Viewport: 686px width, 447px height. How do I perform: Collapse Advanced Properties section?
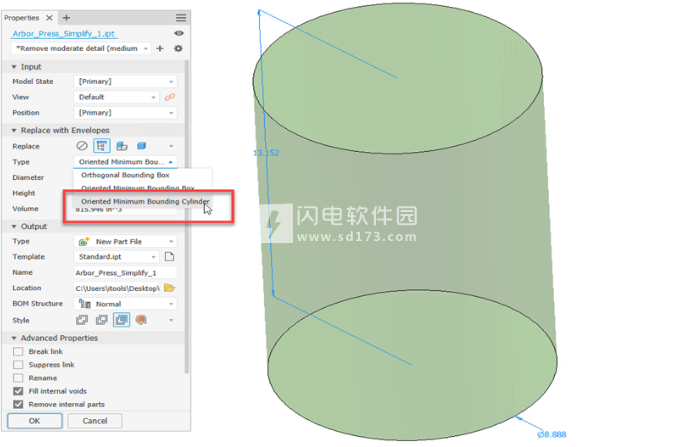(x=14, y=338)
